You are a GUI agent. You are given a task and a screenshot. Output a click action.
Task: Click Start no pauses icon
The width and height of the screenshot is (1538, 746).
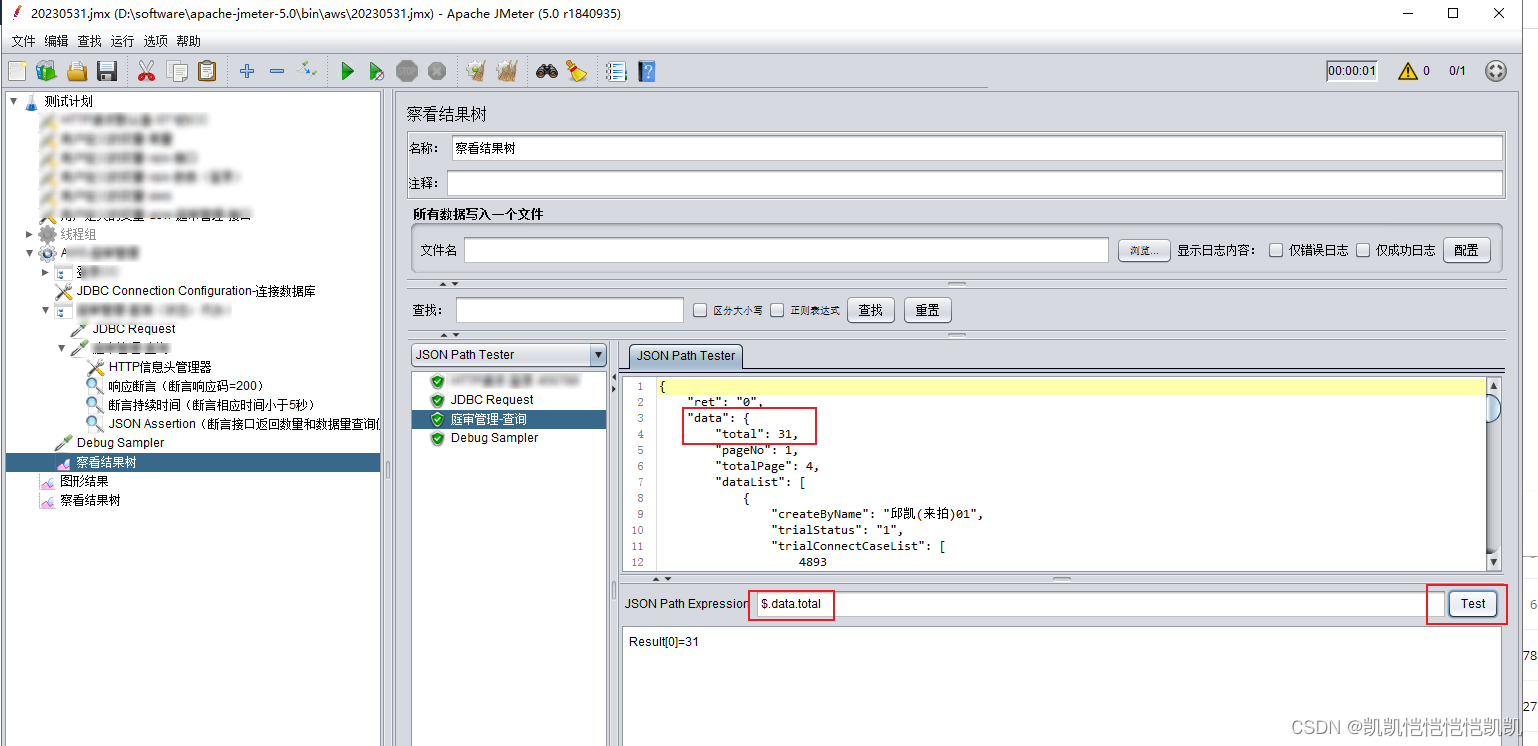(376, 71)
